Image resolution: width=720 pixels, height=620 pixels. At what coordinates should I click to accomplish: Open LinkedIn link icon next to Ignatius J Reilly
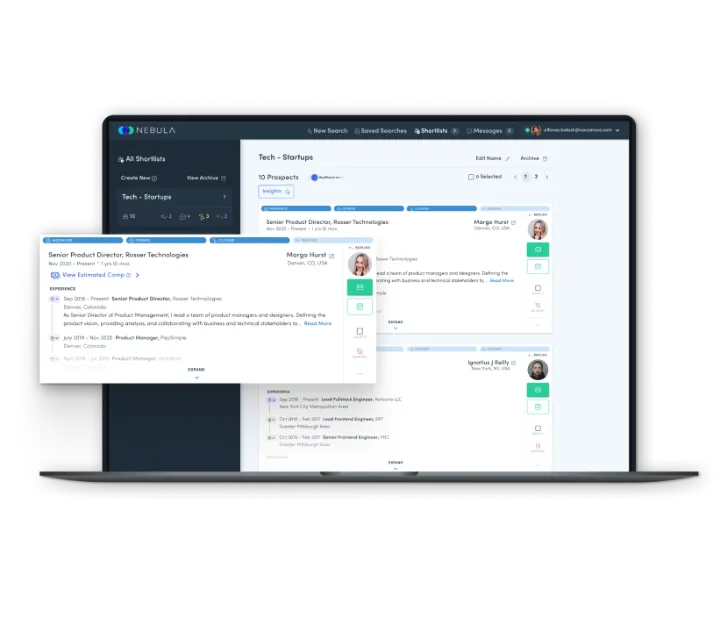point(513,361)
